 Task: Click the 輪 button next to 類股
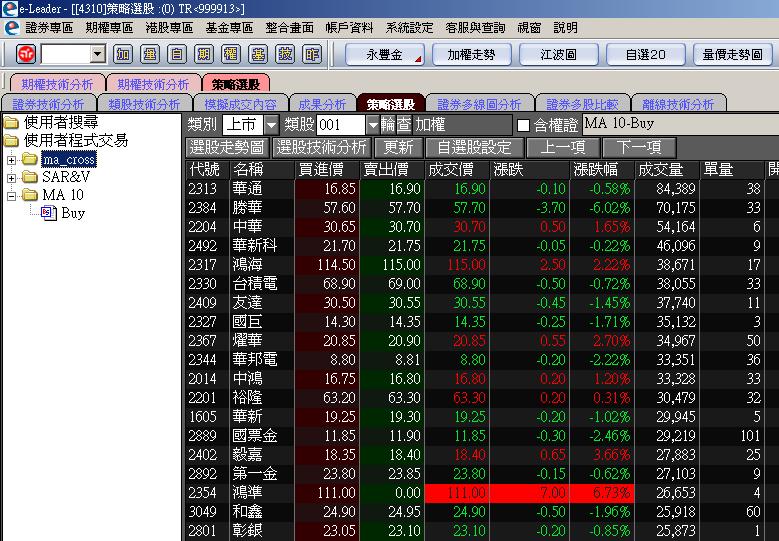[388, 125]
